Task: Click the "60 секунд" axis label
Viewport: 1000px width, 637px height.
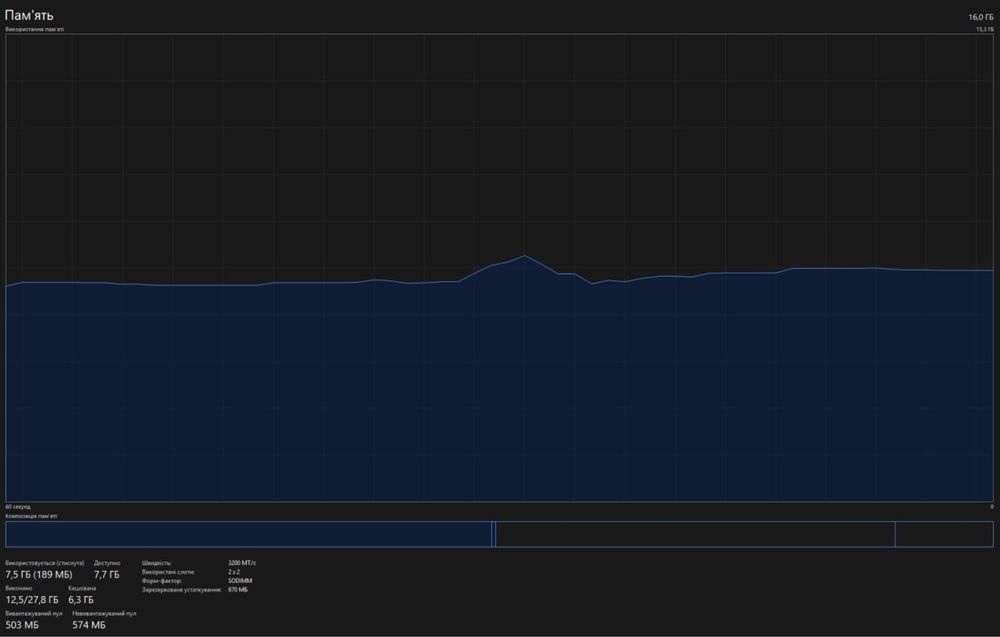Action: pyautogui.click(x=18, y=507)
